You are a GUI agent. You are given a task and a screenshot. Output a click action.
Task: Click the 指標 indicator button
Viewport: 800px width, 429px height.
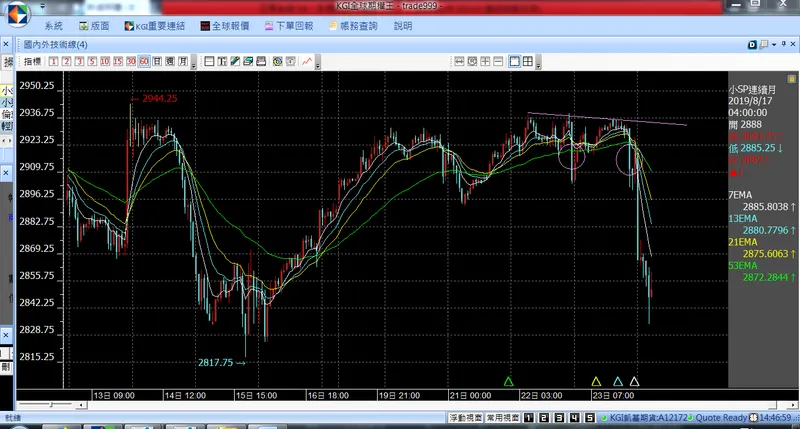click(32, 62)
